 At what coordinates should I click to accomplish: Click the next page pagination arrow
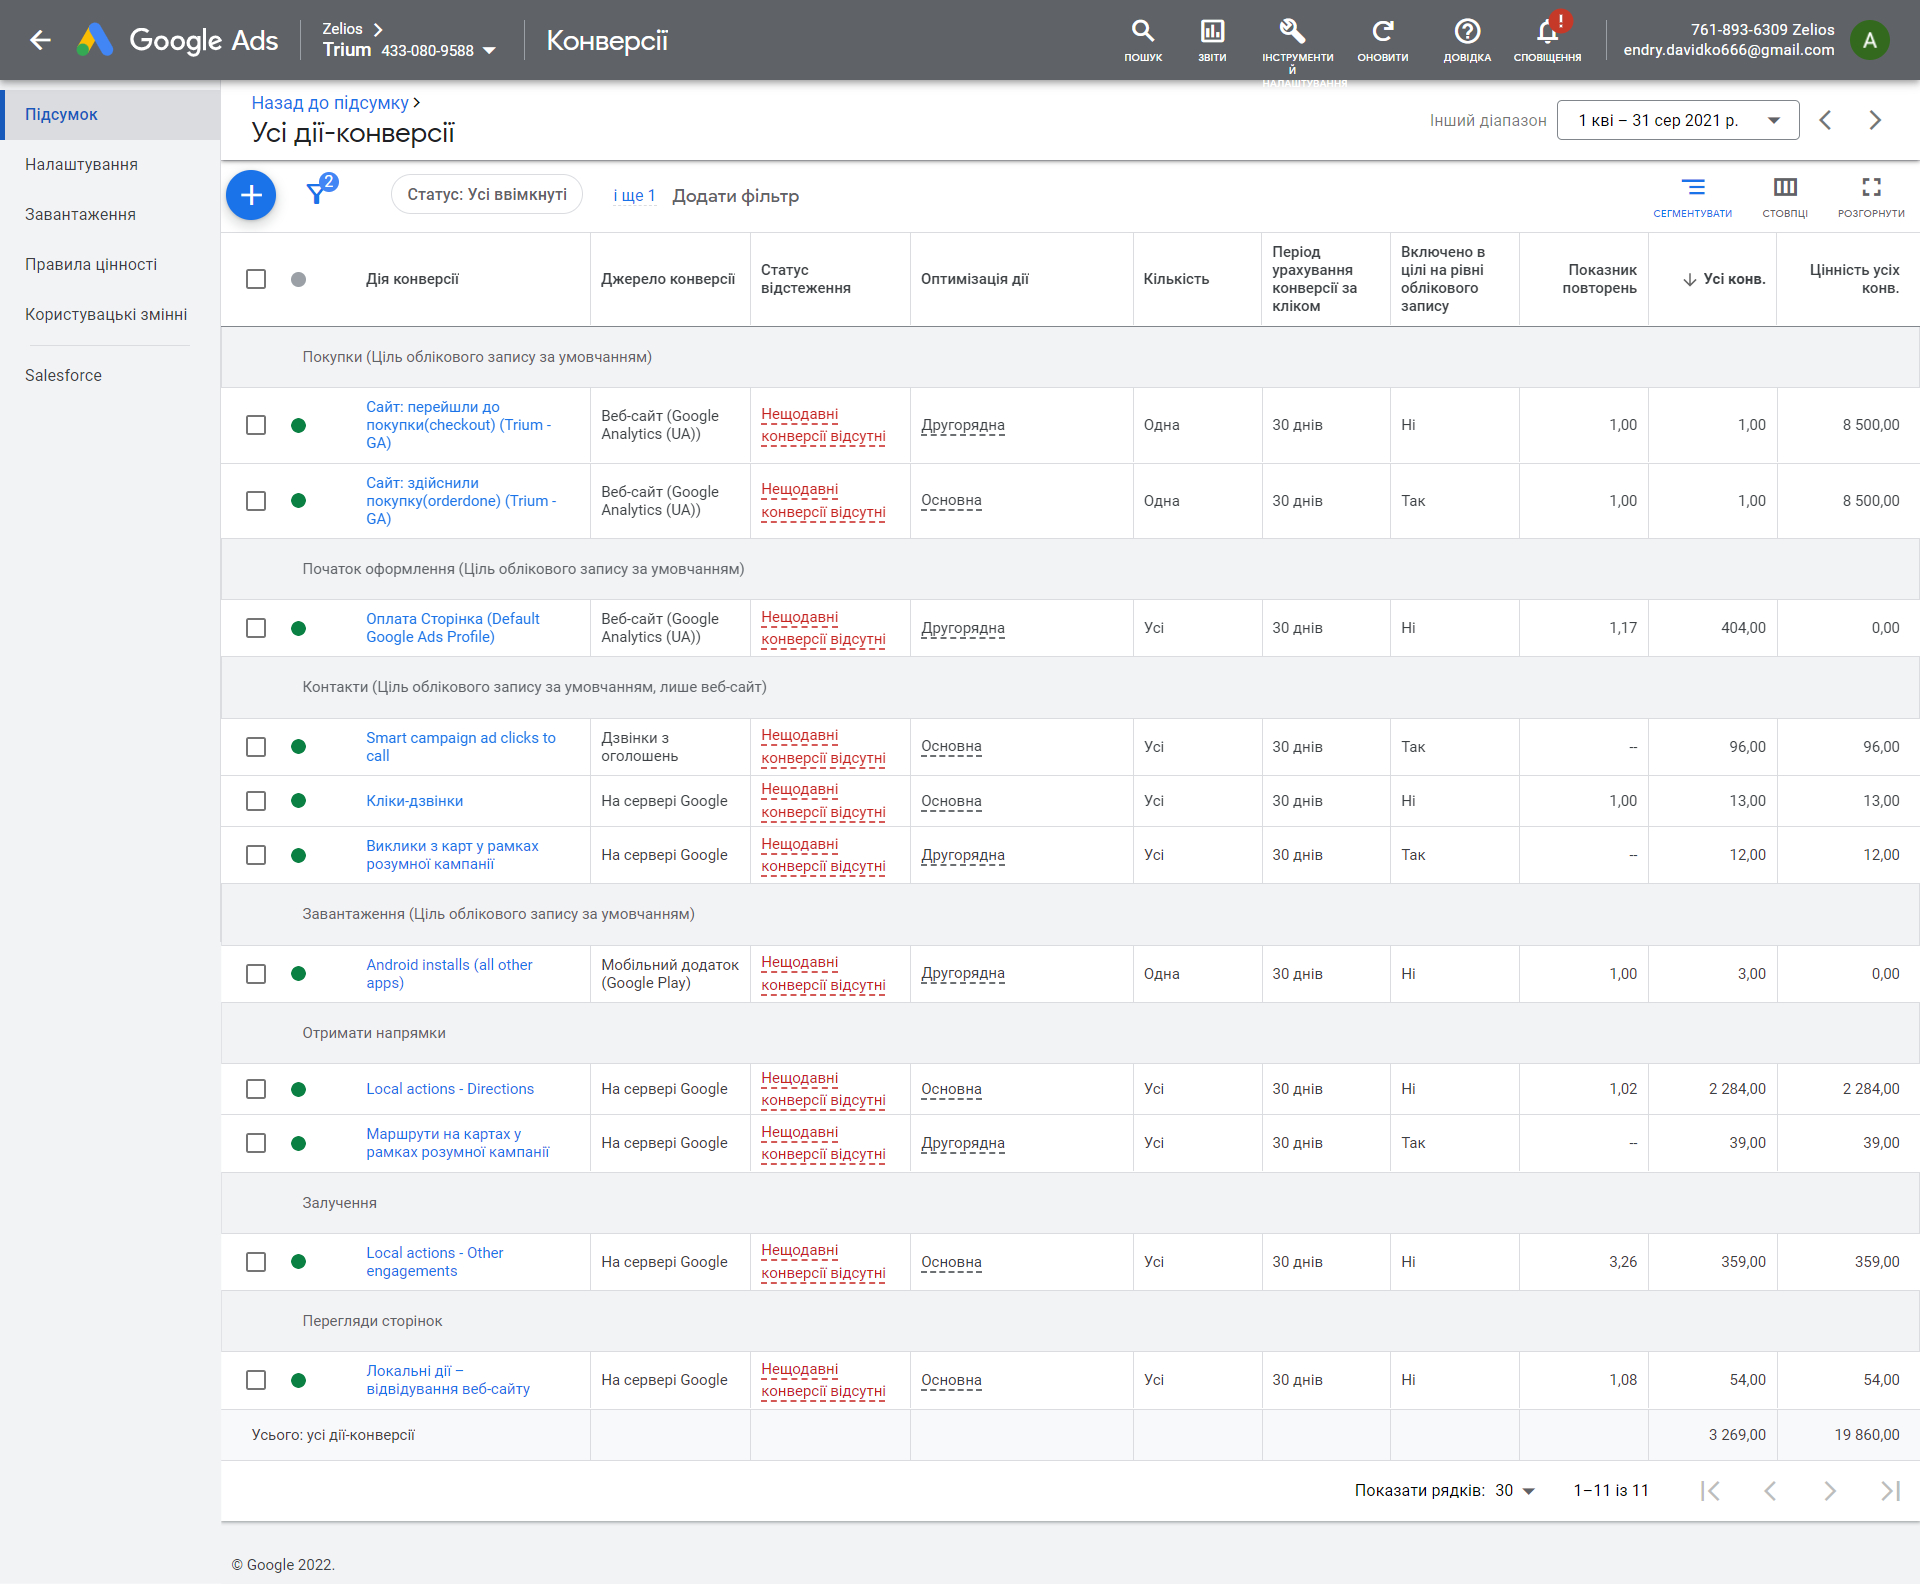pos(1830,1490)
